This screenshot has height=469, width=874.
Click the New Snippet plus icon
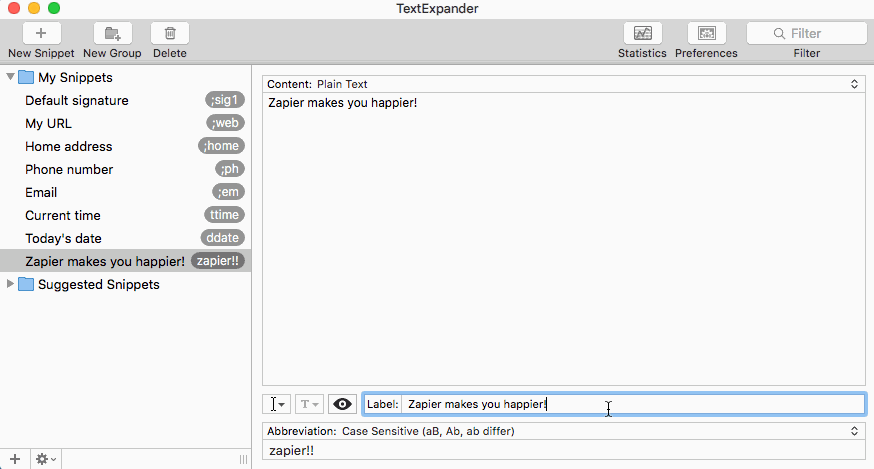tap(41, 33)
